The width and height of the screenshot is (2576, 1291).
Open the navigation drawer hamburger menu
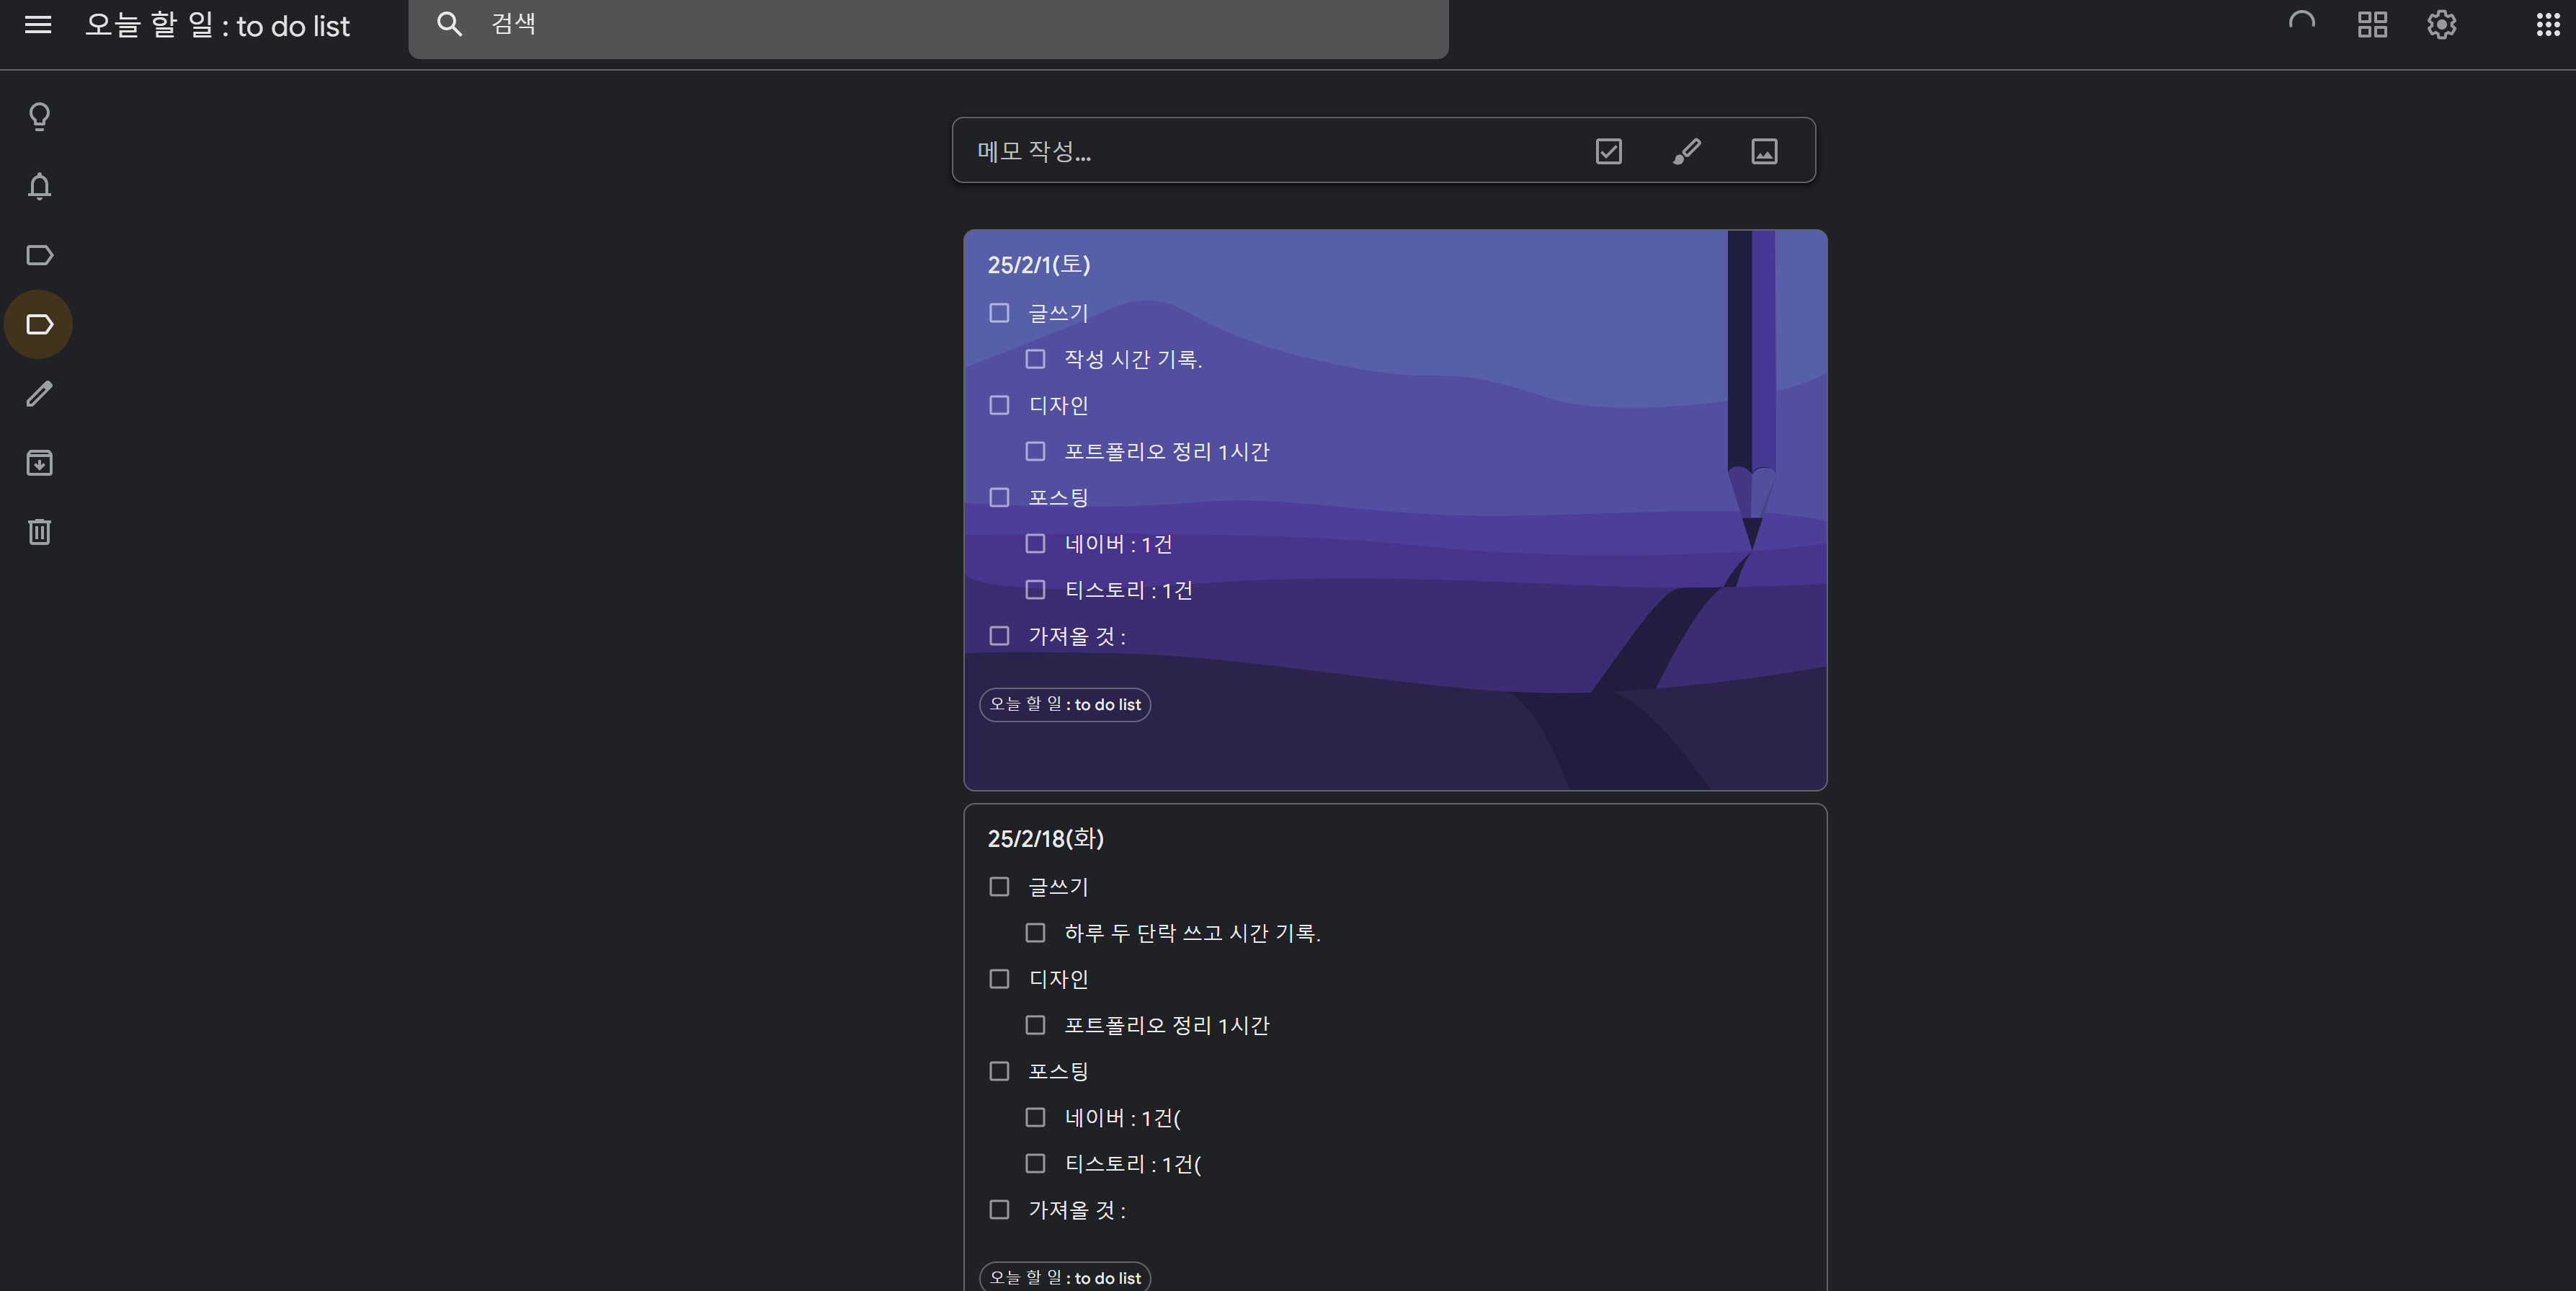click(38, 25)
